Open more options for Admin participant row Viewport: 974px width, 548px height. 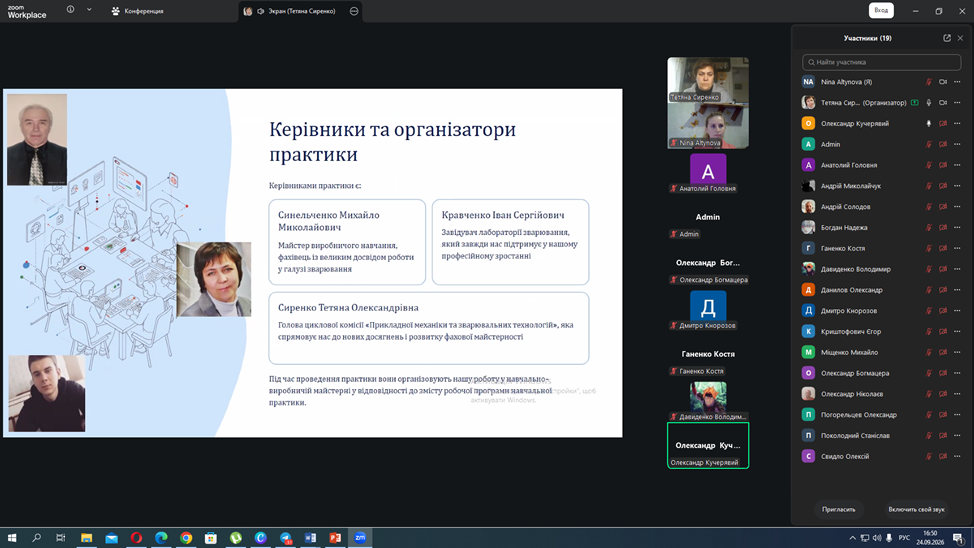tap(957, 144)
